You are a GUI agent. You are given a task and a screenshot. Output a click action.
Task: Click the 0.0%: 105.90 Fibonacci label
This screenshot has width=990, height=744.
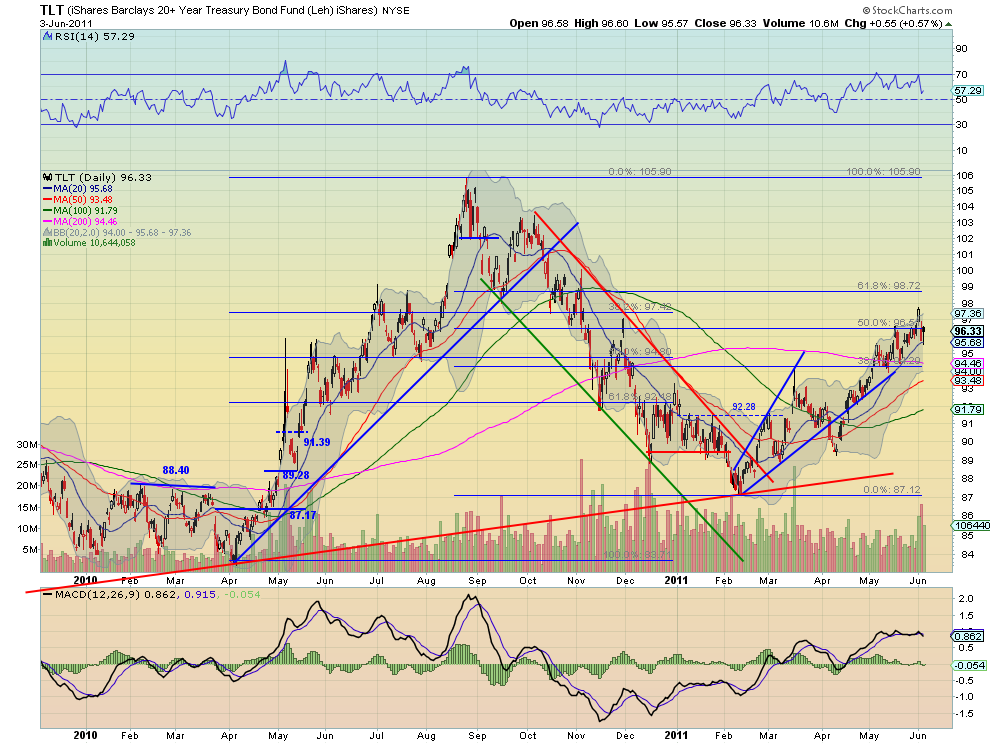[640, 172]
